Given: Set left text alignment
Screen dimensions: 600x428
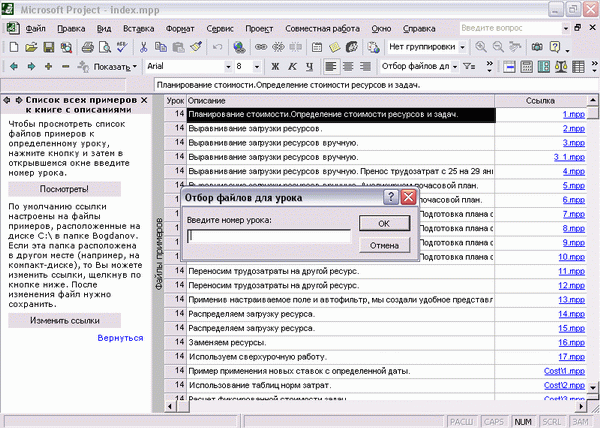Looking at the screenshot, I should click(331, 67).
